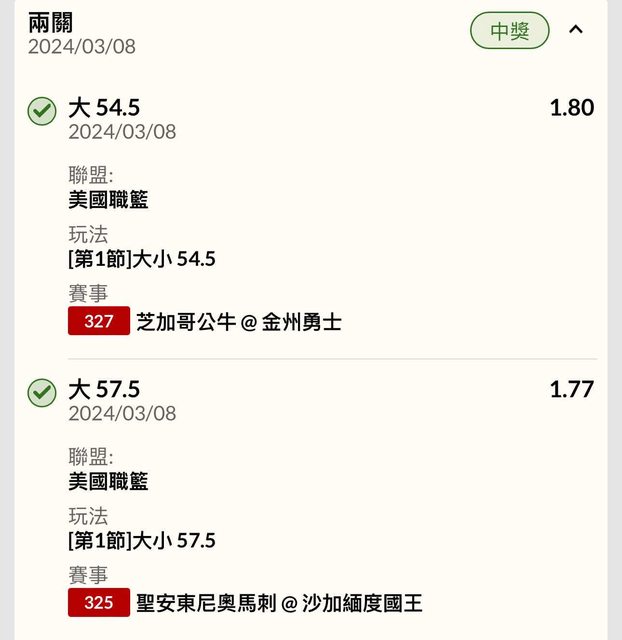Click the 大 54.5 selection heading

(x=103, y=108)
